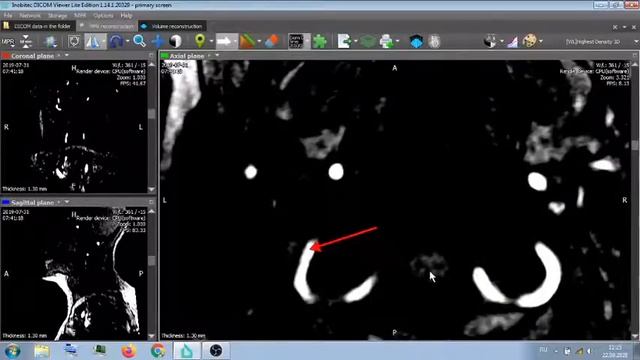Maximize the Coronal plane panel
Image resolution: width=640 pixels, height=360 pixels.
click(x=151, y=55)
